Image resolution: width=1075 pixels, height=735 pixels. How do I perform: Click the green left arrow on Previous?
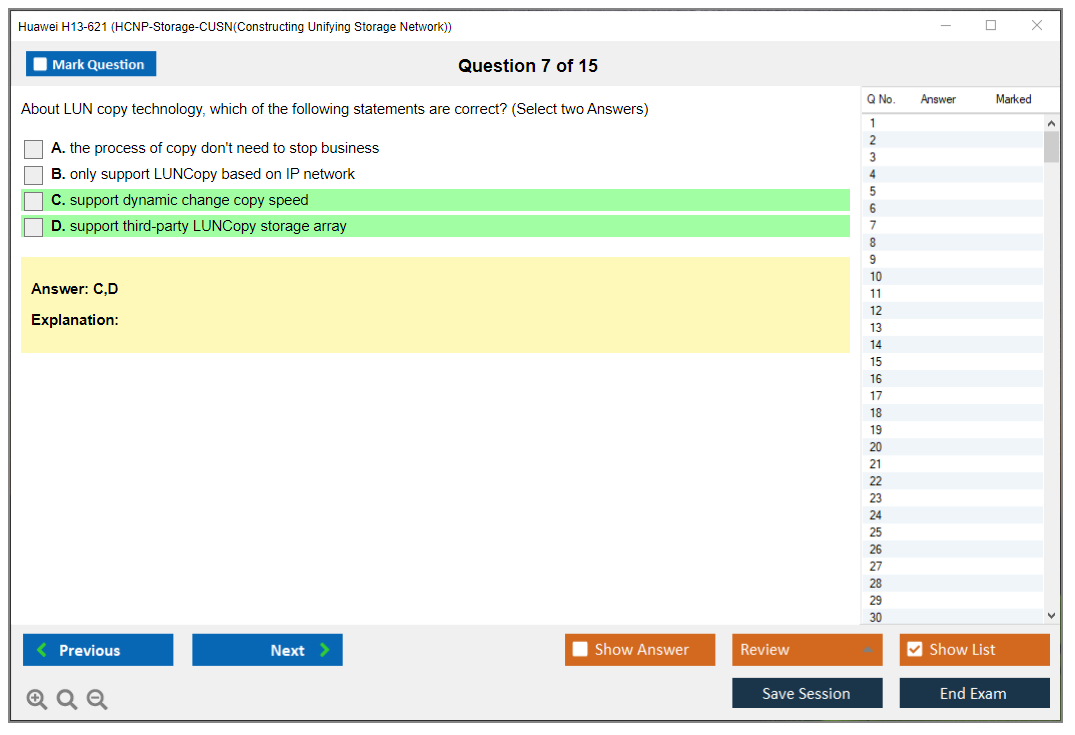[42, 650]
